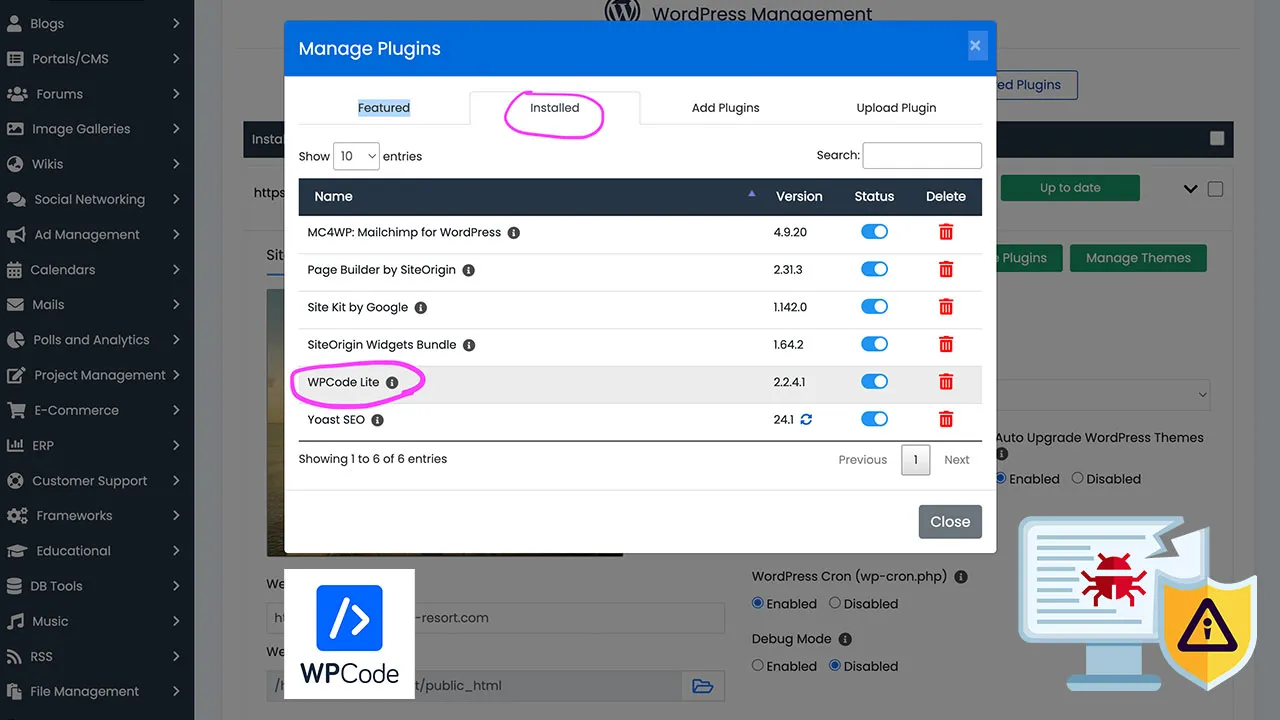Sort plugins by the Name column header
This screenshot has height=720, width=1280.
[x=532, y=196]
